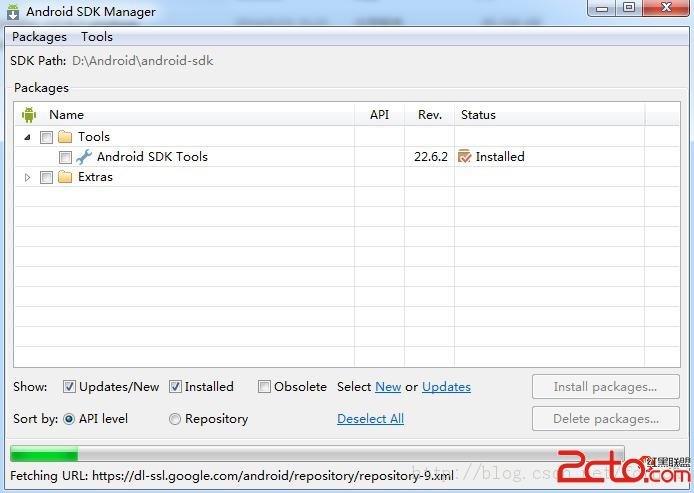Expand the Extras tree node
This screenshot has width=694, height=493.
[27, 177]
